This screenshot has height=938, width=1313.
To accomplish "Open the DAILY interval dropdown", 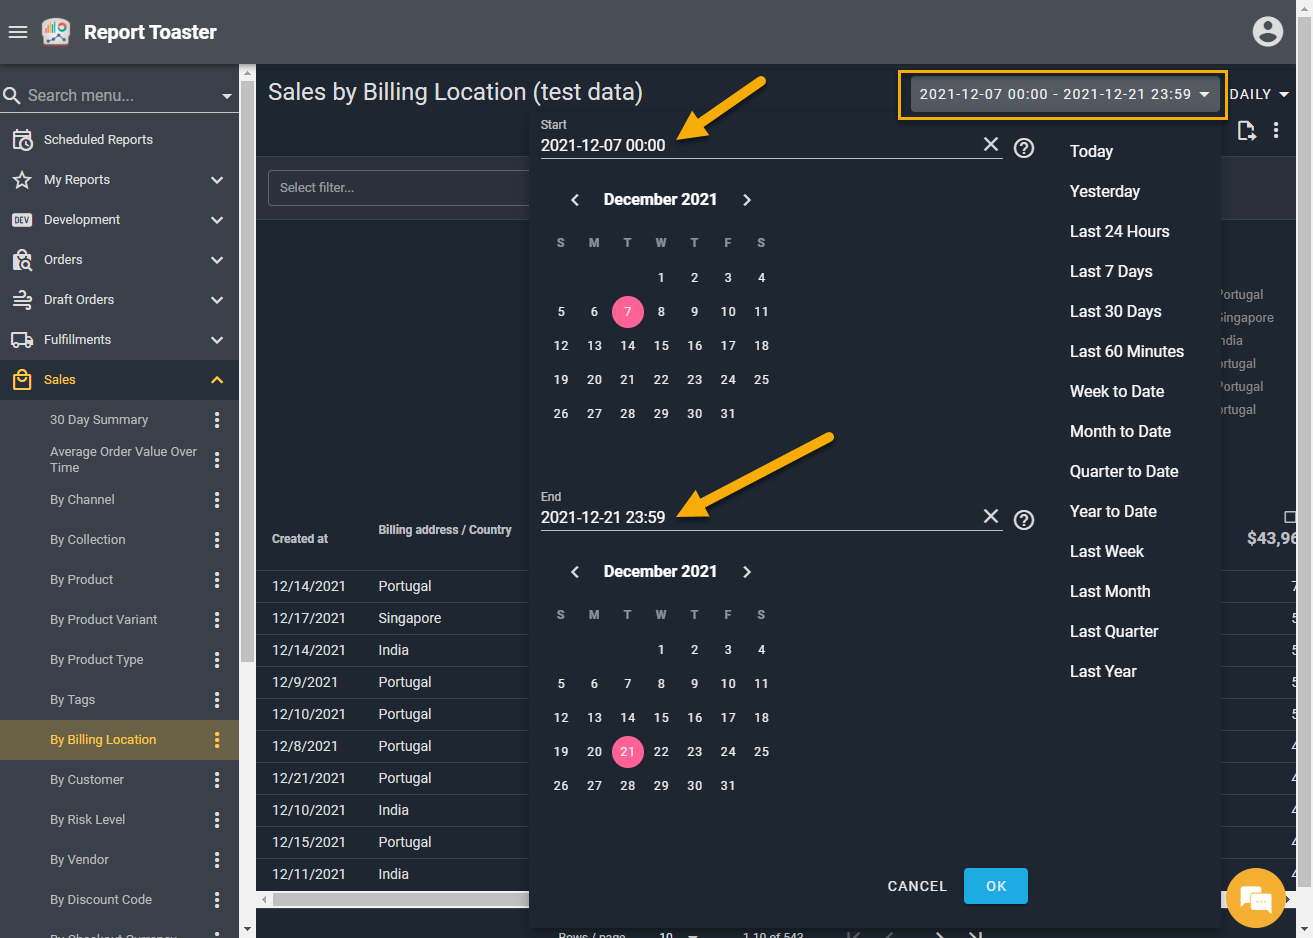I will point(1259,95).
